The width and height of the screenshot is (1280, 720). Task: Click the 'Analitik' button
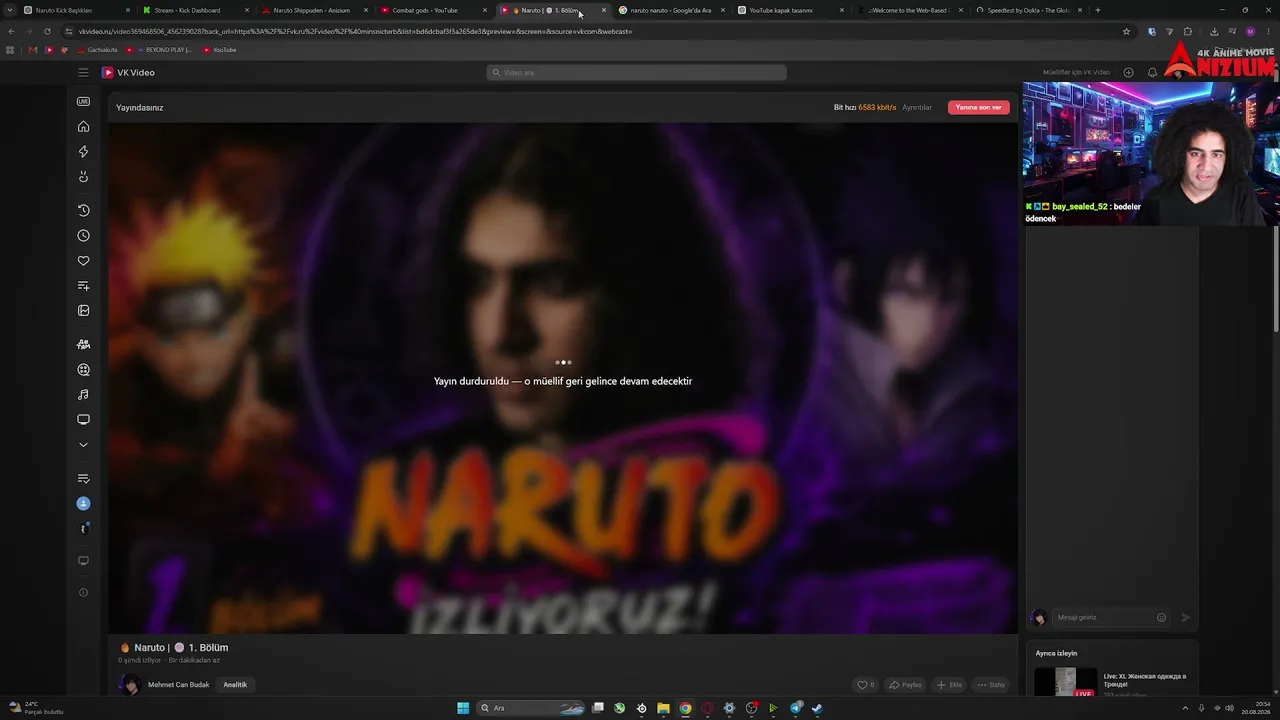[x=235, y=685]
